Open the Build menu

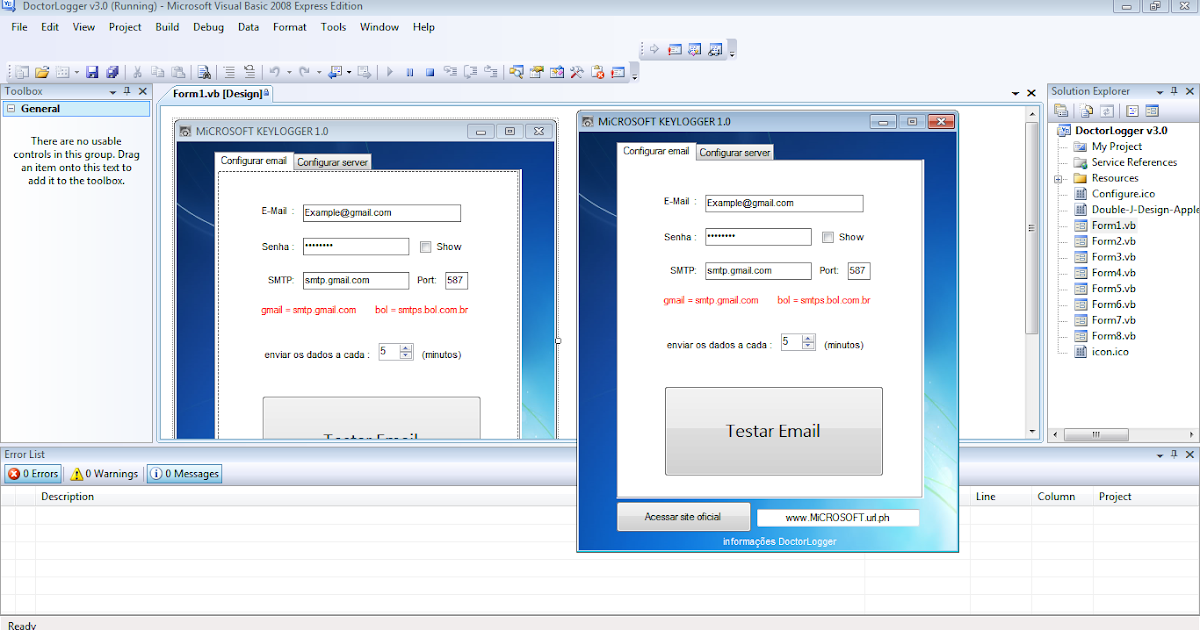167,27
